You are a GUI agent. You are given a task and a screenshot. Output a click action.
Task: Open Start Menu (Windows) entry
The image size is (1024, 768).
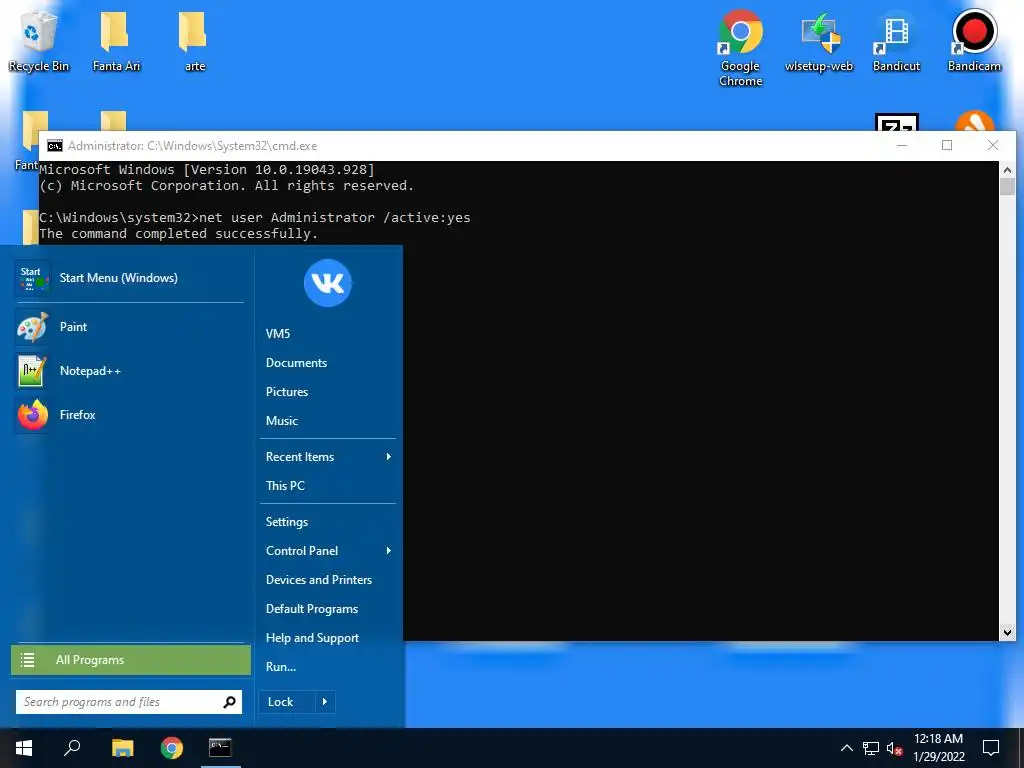coord(129,278)
